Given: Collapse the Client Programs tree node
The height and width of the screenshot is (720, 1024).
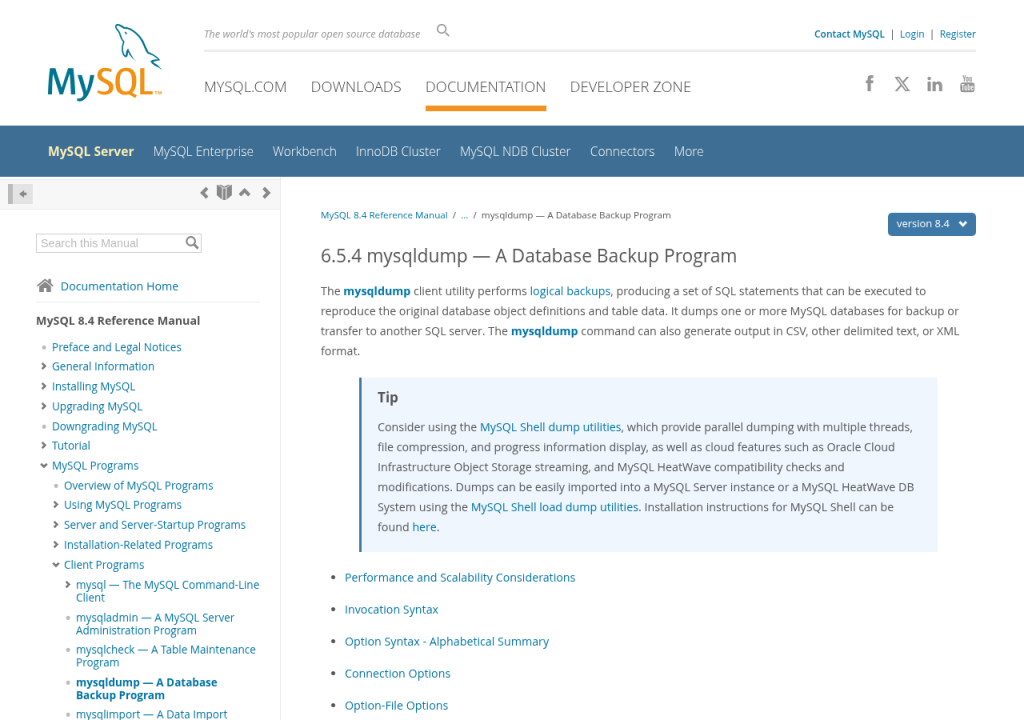Looking at the screenshot, I should coord(56,565).
